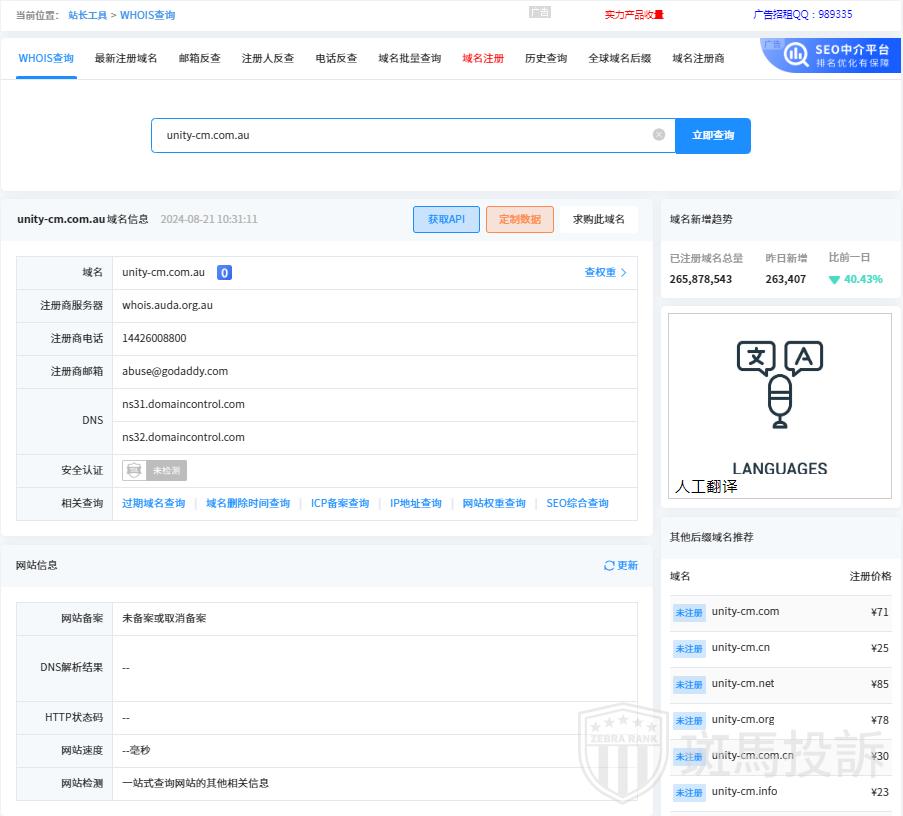
Task: Click the LANGUAGES translation ad image
Action: tap(779, 405)
